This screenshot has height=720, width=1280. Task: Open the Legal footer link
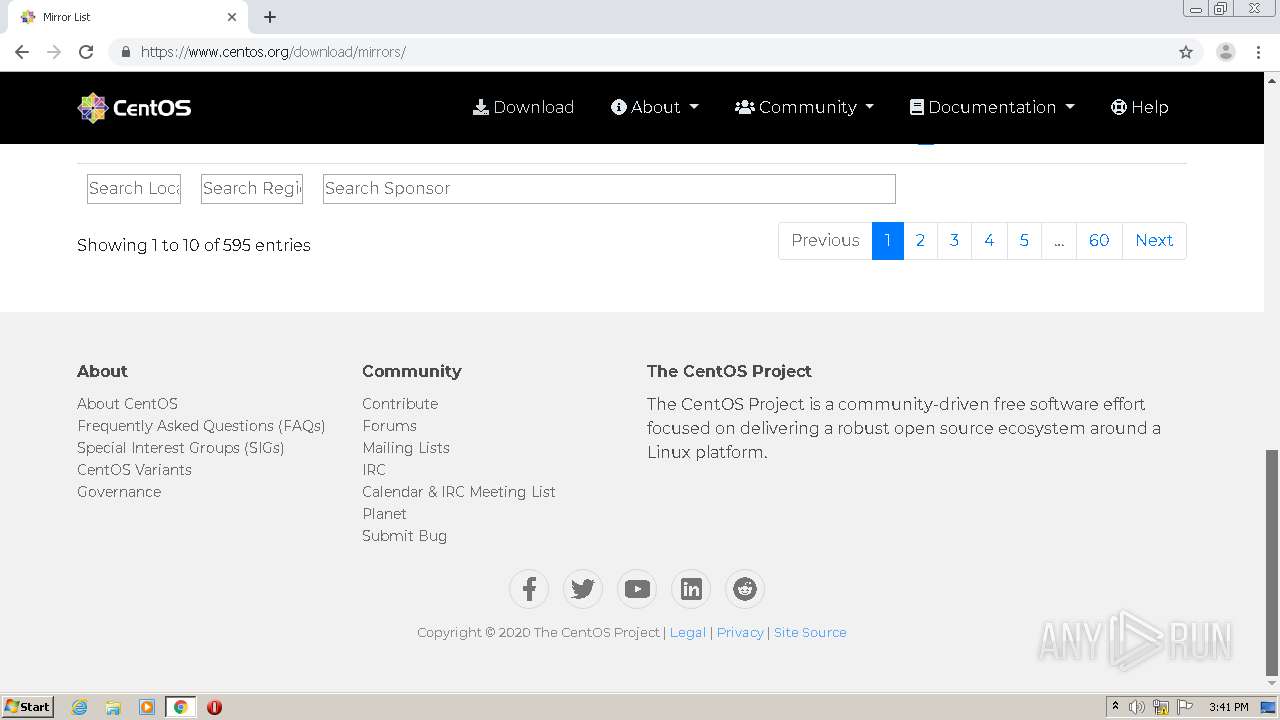(x=688, y=632)
